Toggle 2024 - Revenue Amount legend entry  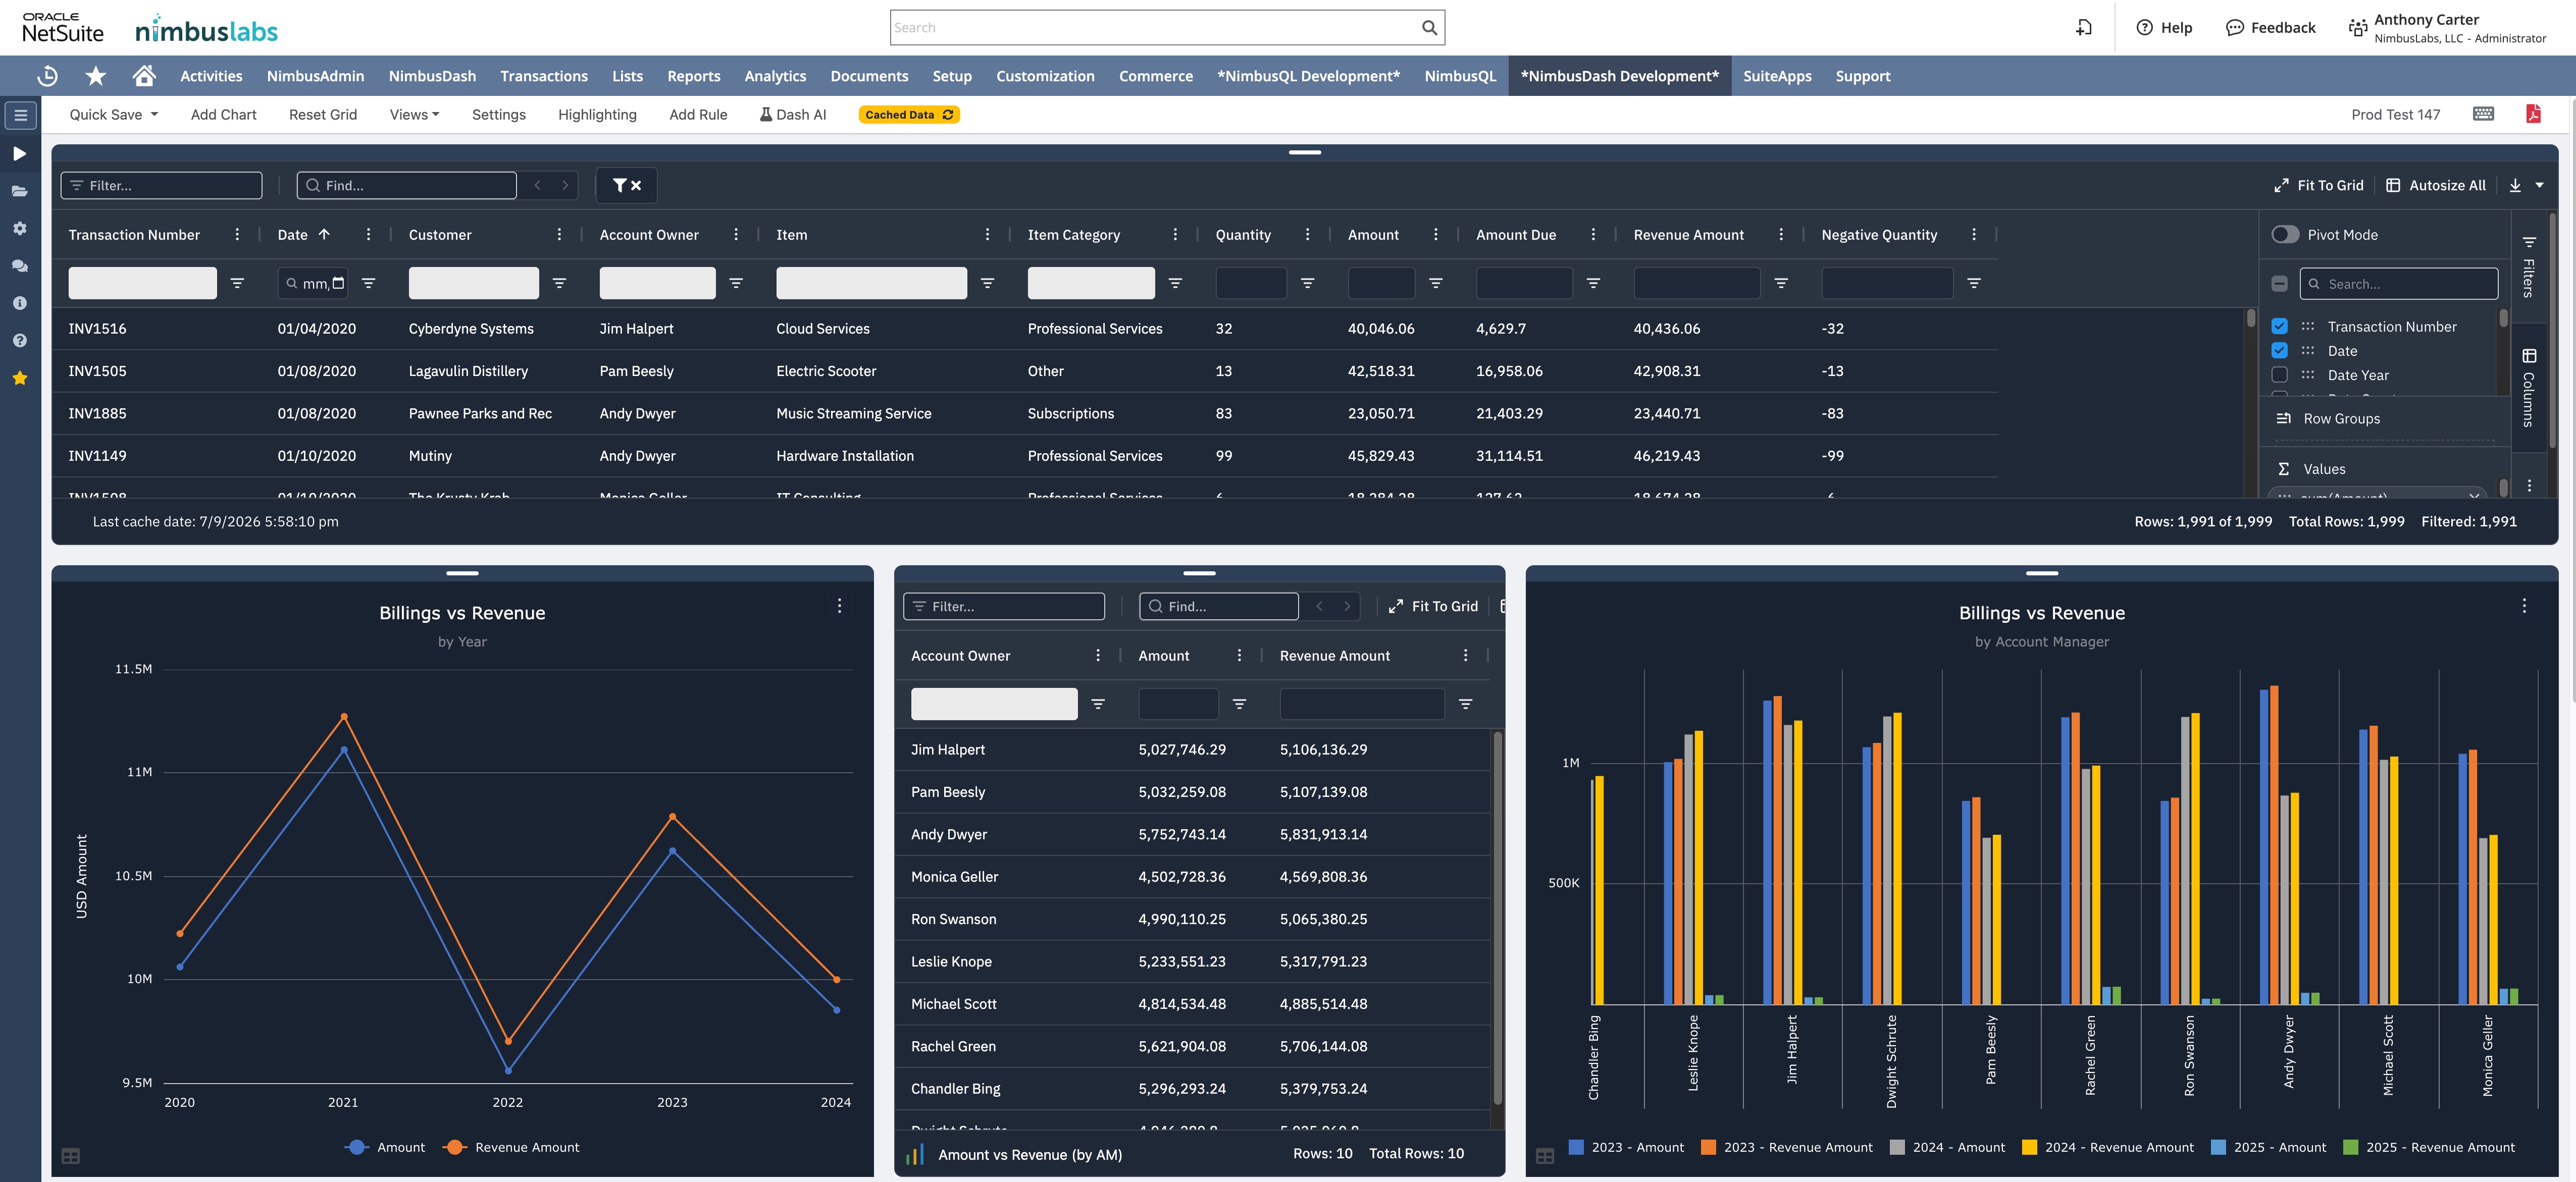point(2107,1147)
